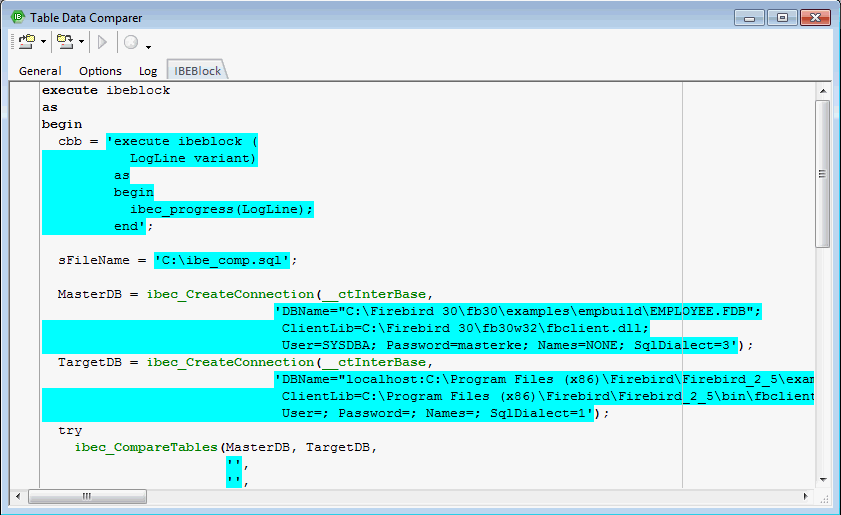Click the 'as' keyword on line two
Screen dimensions: 841x515
tap(50, 107)
